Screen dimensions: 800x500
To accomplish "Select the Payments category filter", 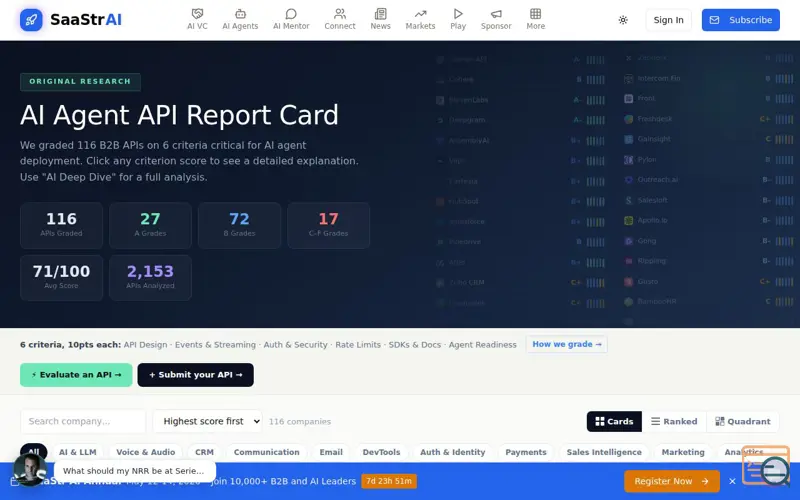I will tap(526, 452).
